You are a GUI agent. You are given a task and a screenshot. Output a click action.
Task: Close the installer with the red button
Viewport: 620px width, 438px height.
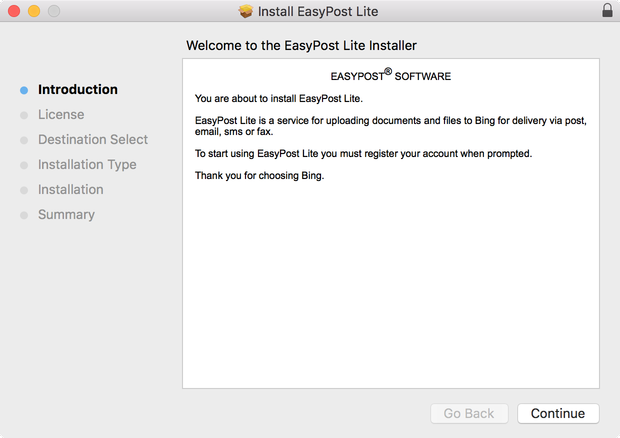click(14, 11)
